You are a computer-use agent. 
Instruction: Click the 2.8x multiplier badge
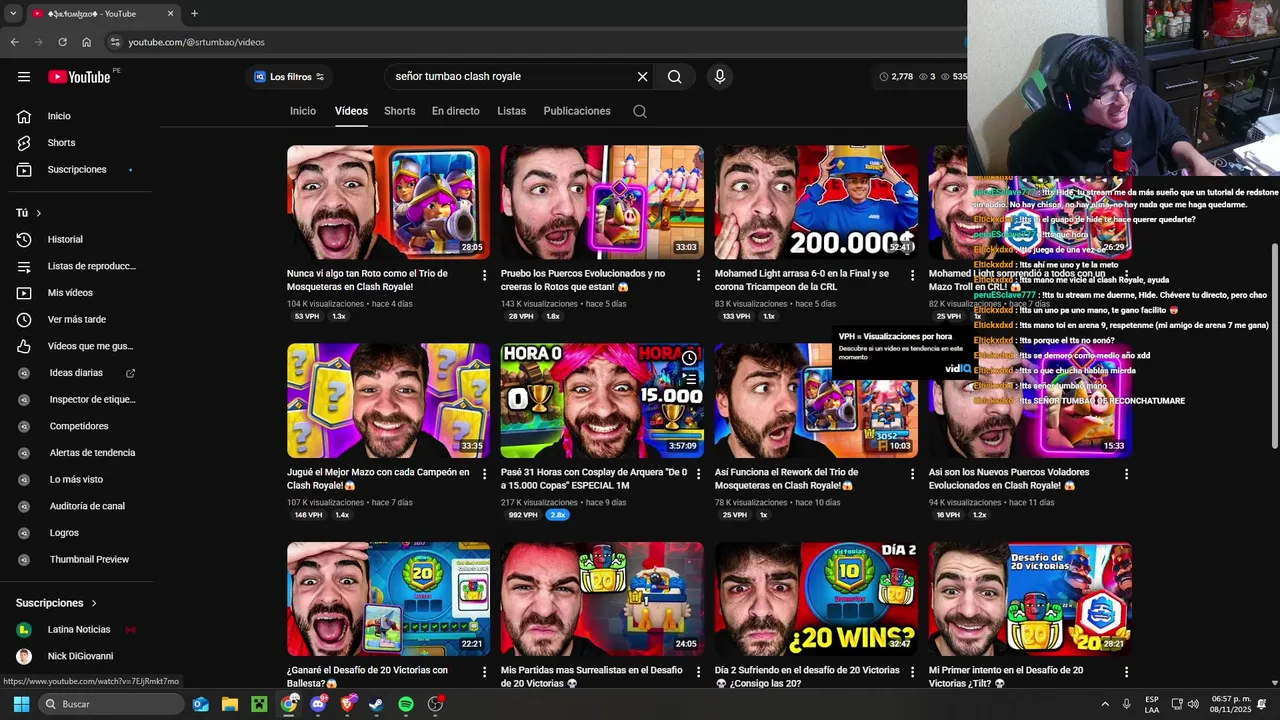(557, 515)
